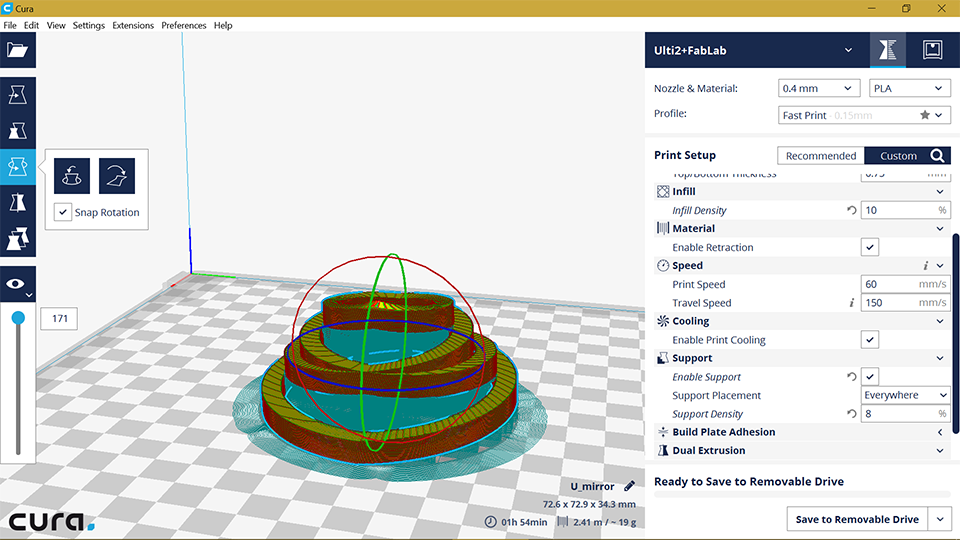Reset Infill Density with revert arrow
This screenshot has height=540, width=960.
click(x=852, y=210)
